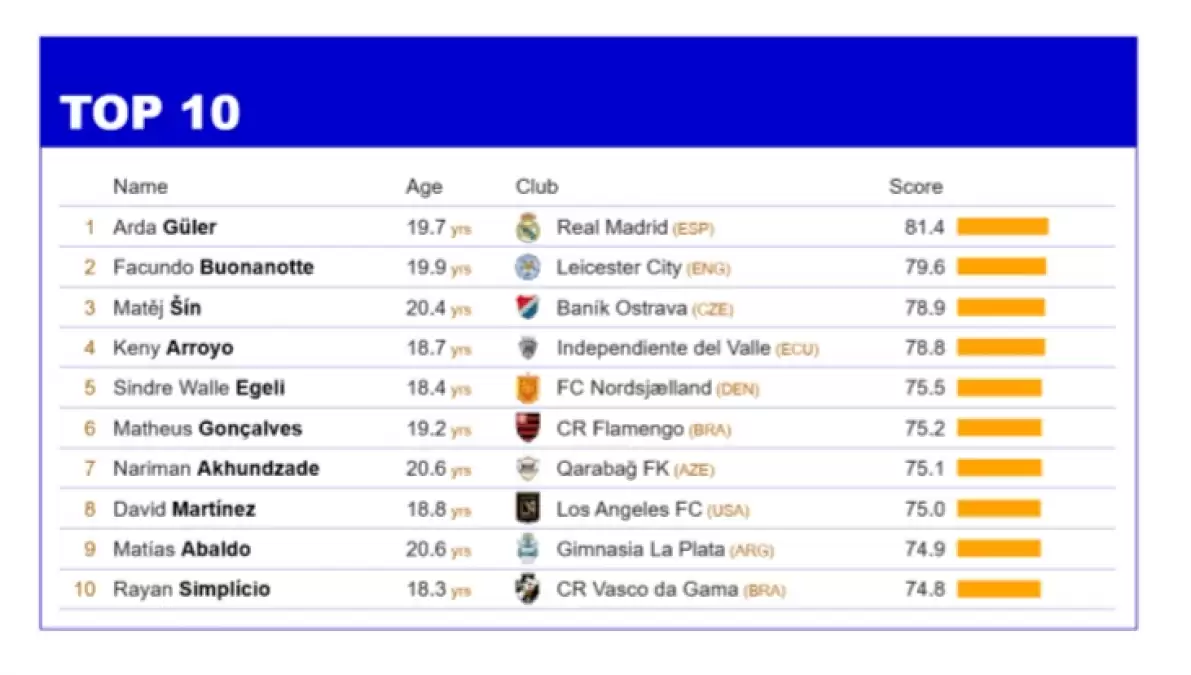Click the Los Angeles FC crest
Viewport: 1191px width, 675px height.
click(x=528, y=509)
